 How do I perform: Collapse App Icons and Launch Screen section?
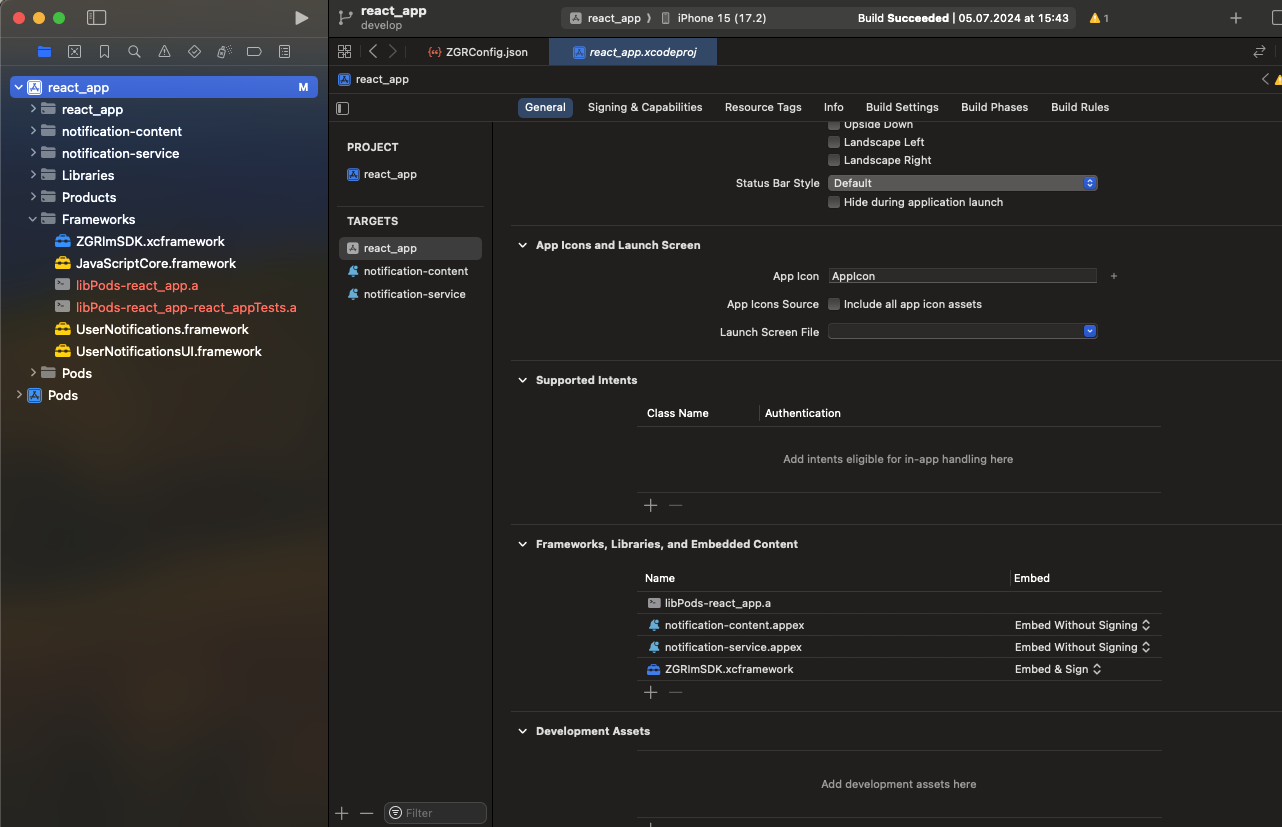pyautogui.click(x=522, y=245)
